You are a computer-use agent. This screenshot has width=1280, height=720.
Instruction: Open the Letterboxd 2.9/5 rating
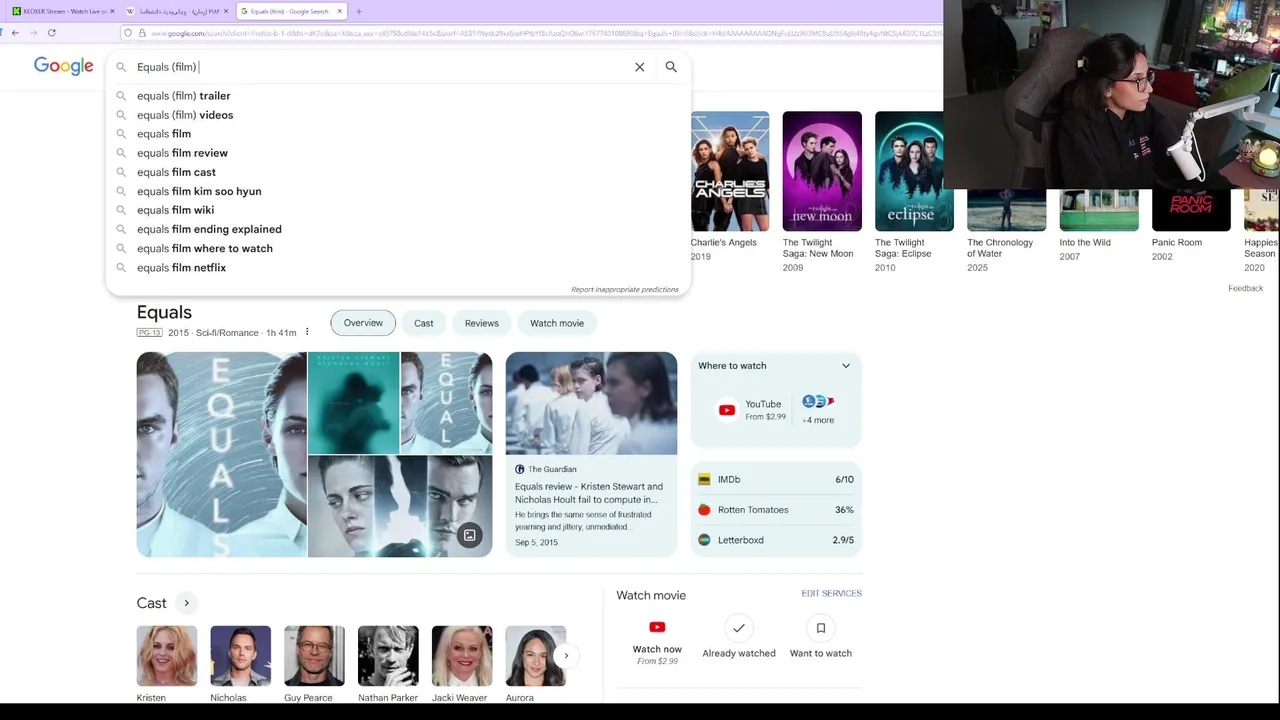pos(776,540)
